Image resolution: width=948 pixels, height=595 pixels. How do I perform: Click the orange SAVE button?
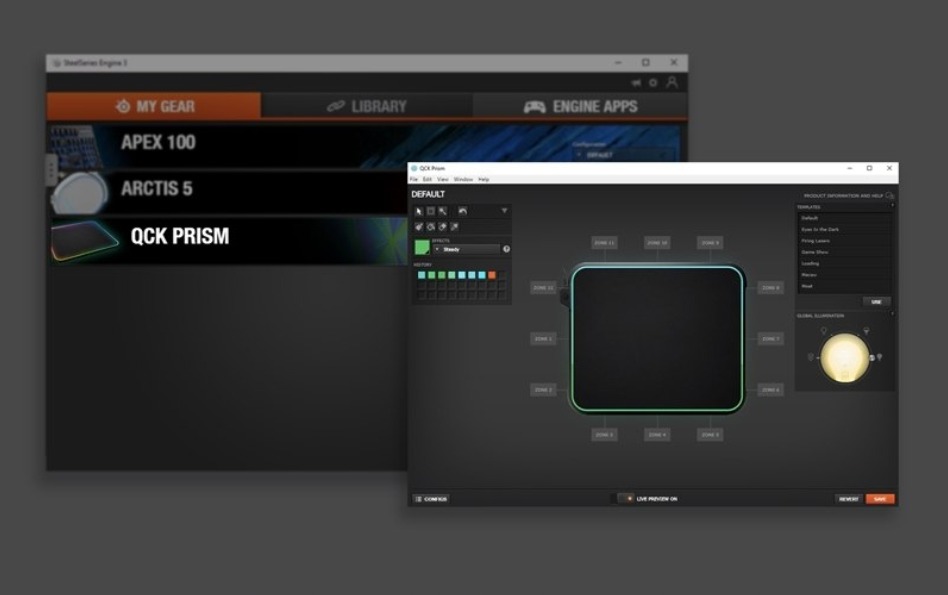[880, 499]
